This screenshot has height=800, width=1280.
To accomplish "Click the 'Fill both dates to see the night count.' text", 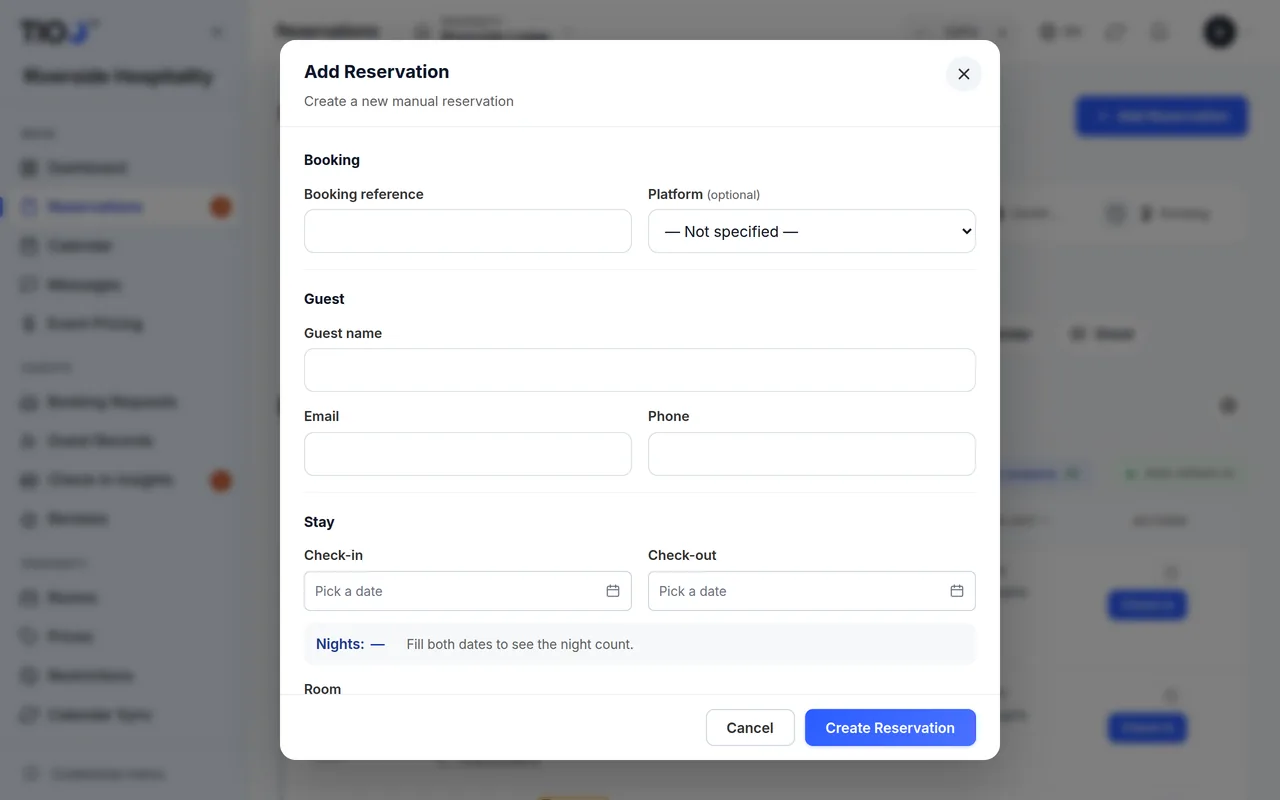I will coord(520,644).
